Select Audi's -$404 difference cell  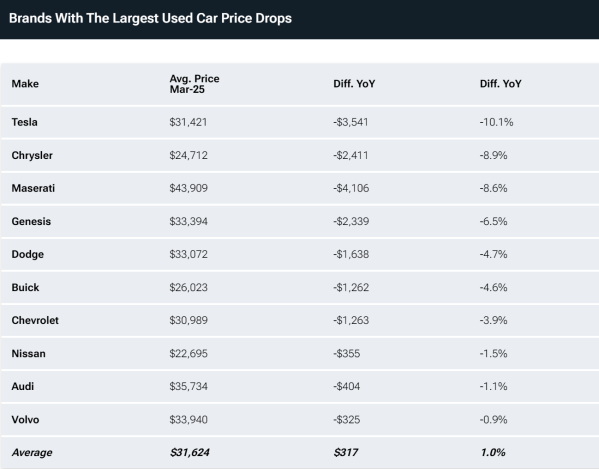pos(346,387)
